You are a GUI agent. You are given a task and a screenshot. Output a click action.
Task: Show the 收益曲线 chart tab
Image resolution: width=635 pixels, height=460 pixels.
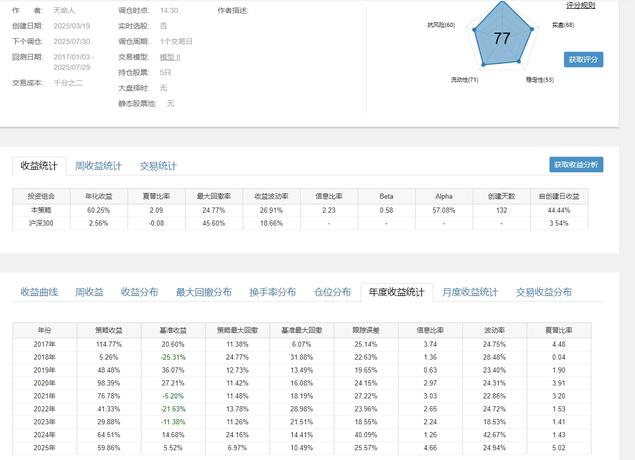coord(39,292)
